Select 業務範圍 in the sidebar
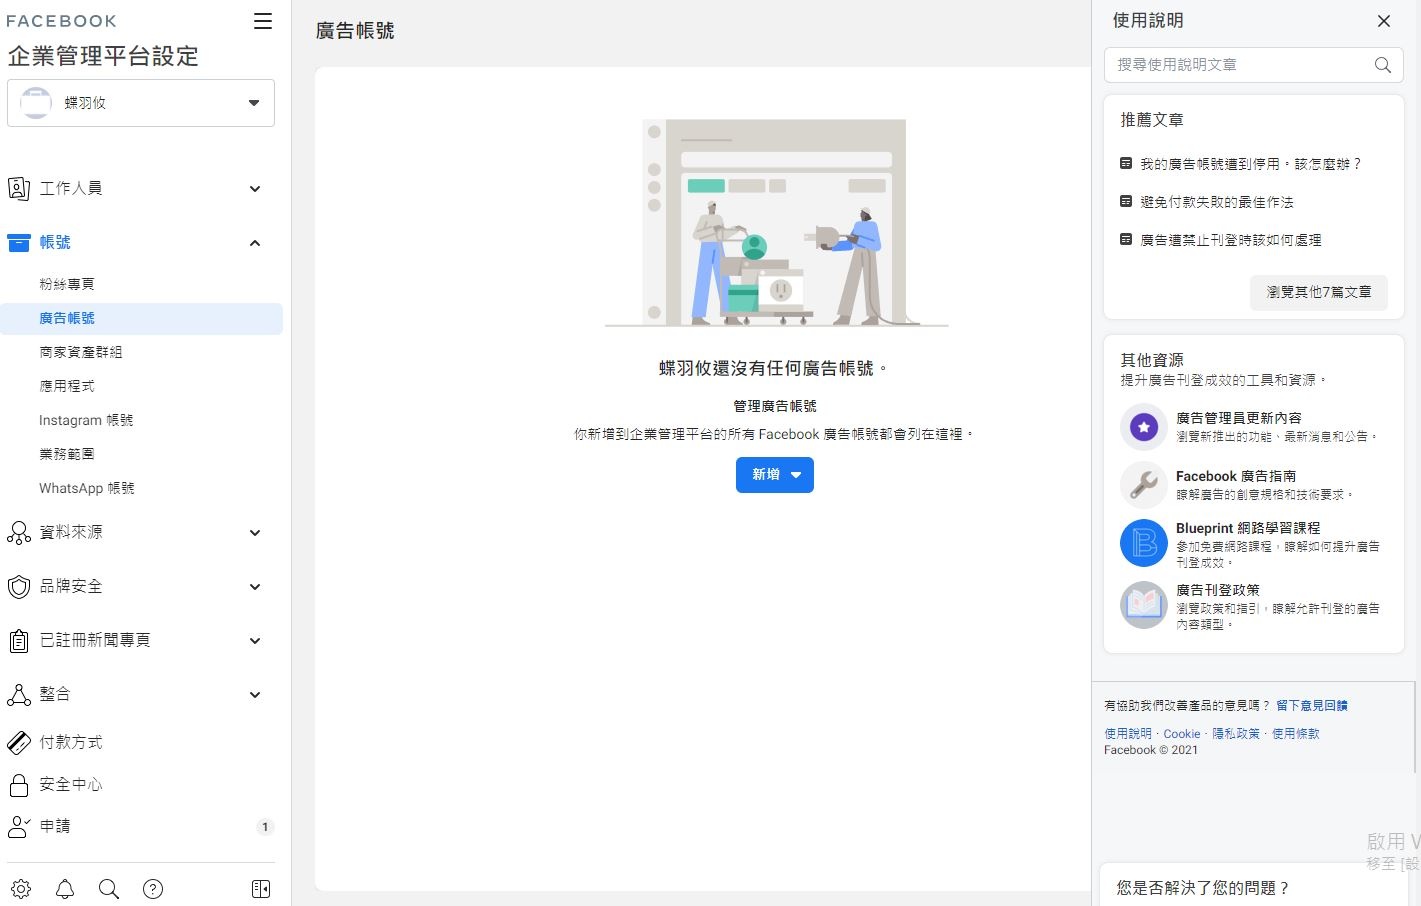1421x906 pixels. click(x=67, y=454)
